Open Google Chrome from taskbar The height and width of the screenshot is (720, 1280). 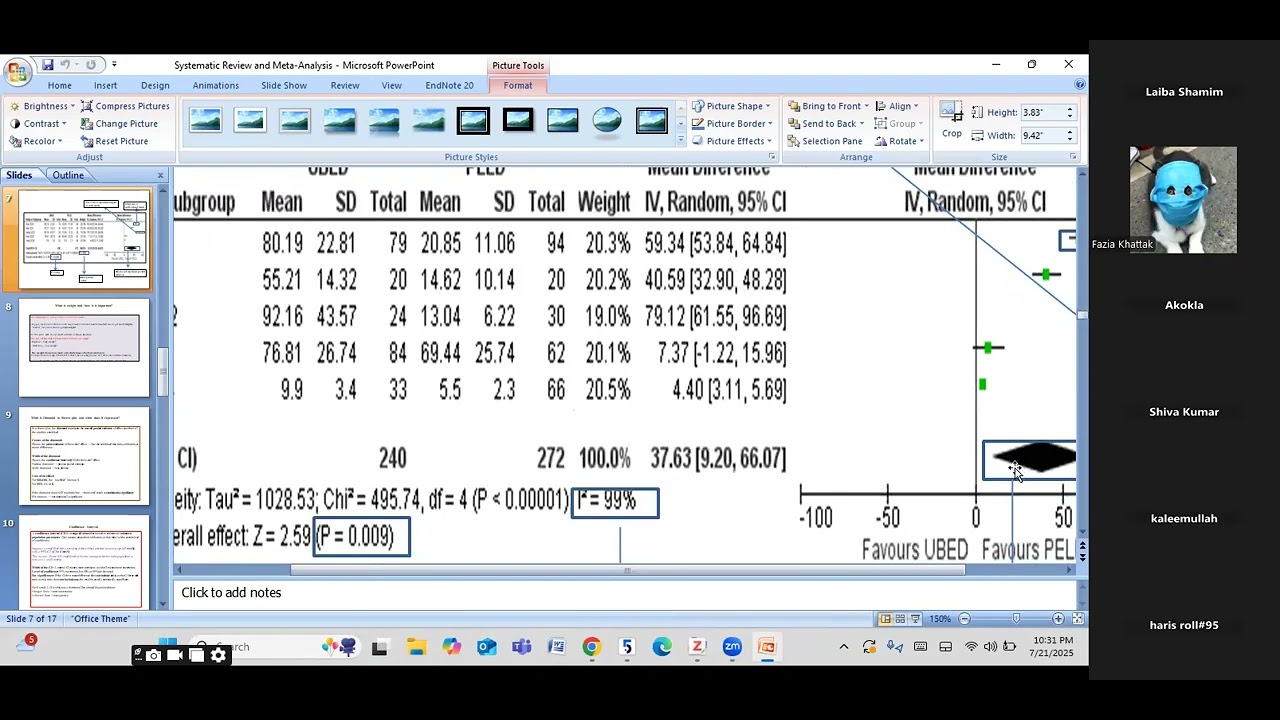tap(592, 647)
